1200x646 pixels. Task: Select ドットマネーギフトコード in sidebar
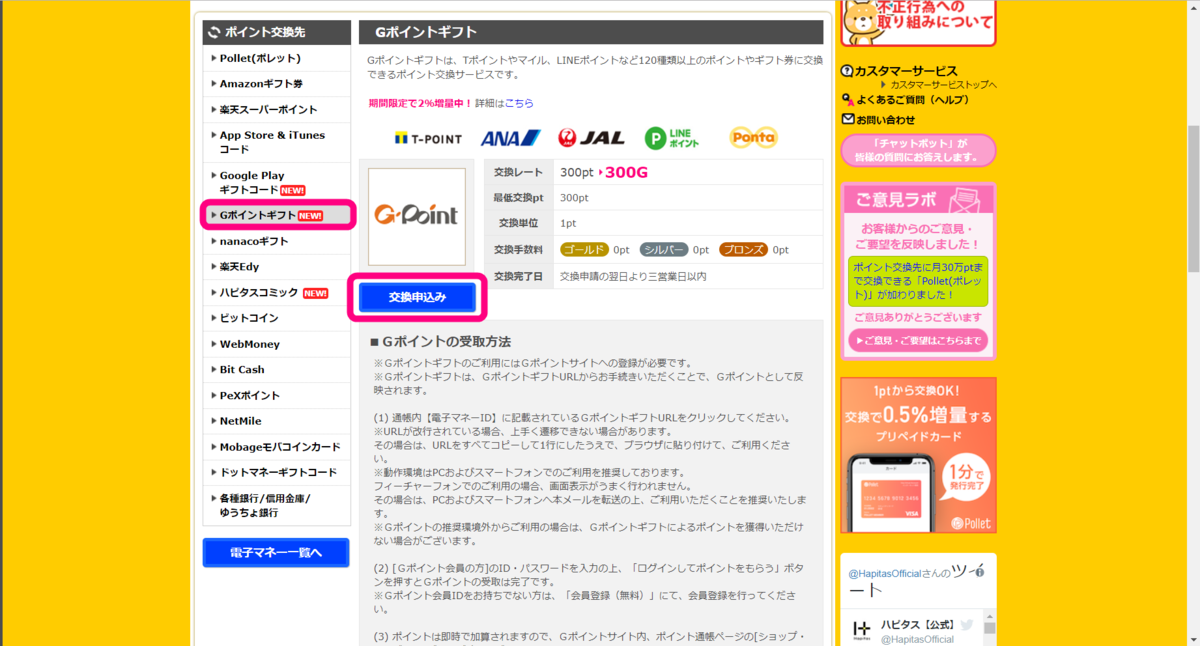(x=276, y=472)
